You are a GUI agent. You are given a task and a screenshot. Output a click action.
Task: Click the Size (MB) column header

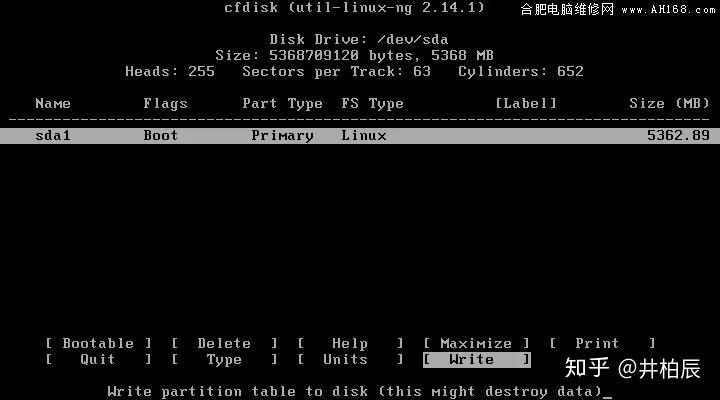pos(669,103)
